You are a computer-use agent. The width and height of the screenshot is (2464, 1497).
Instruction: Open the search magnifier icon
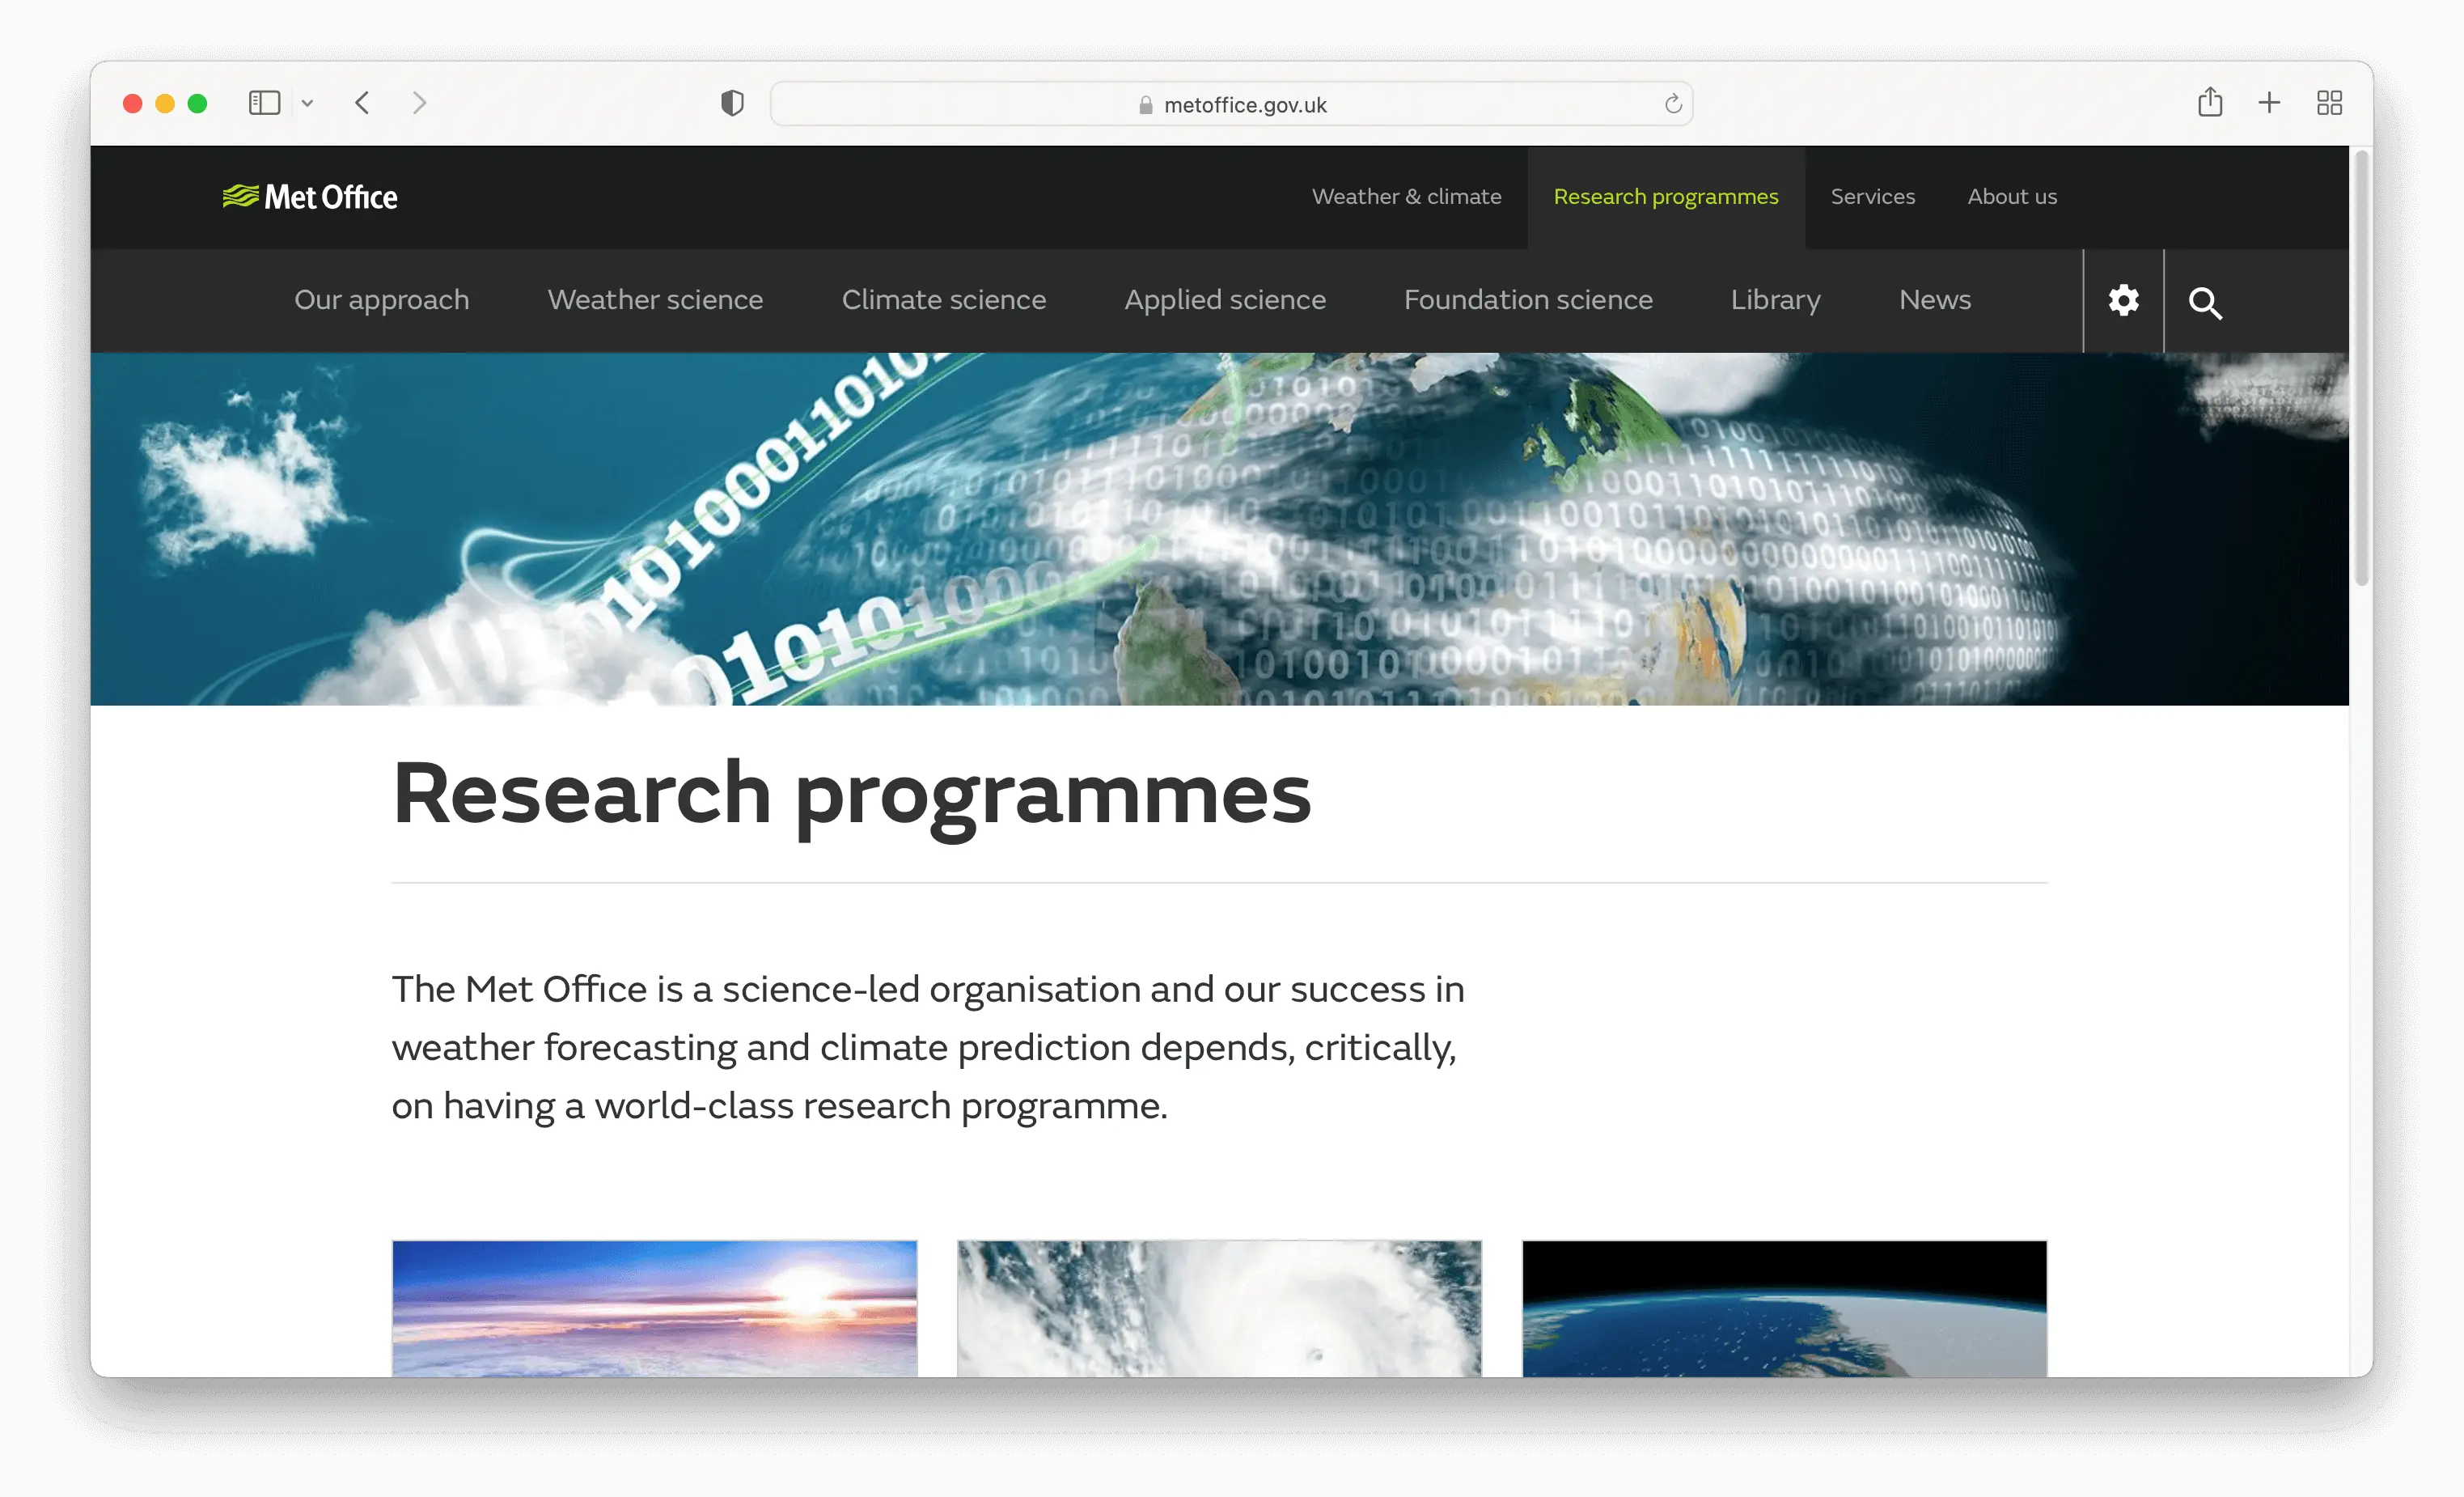(x=2205, y=302)
